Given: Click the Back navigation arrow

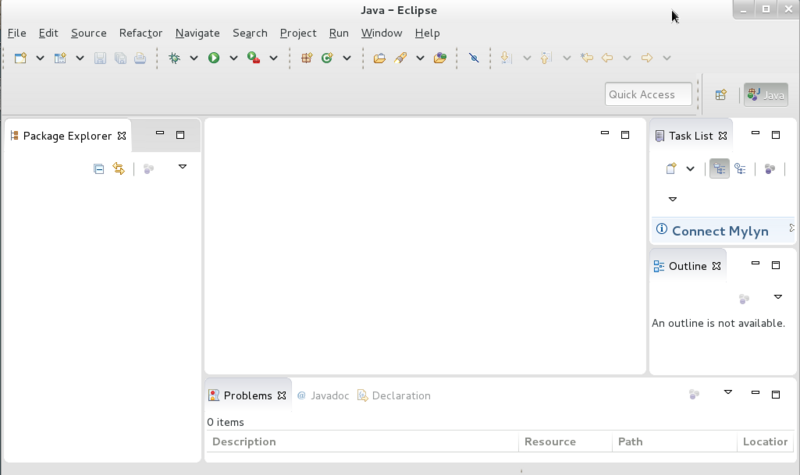Looking at the screenshot, I should coord(607,58).
